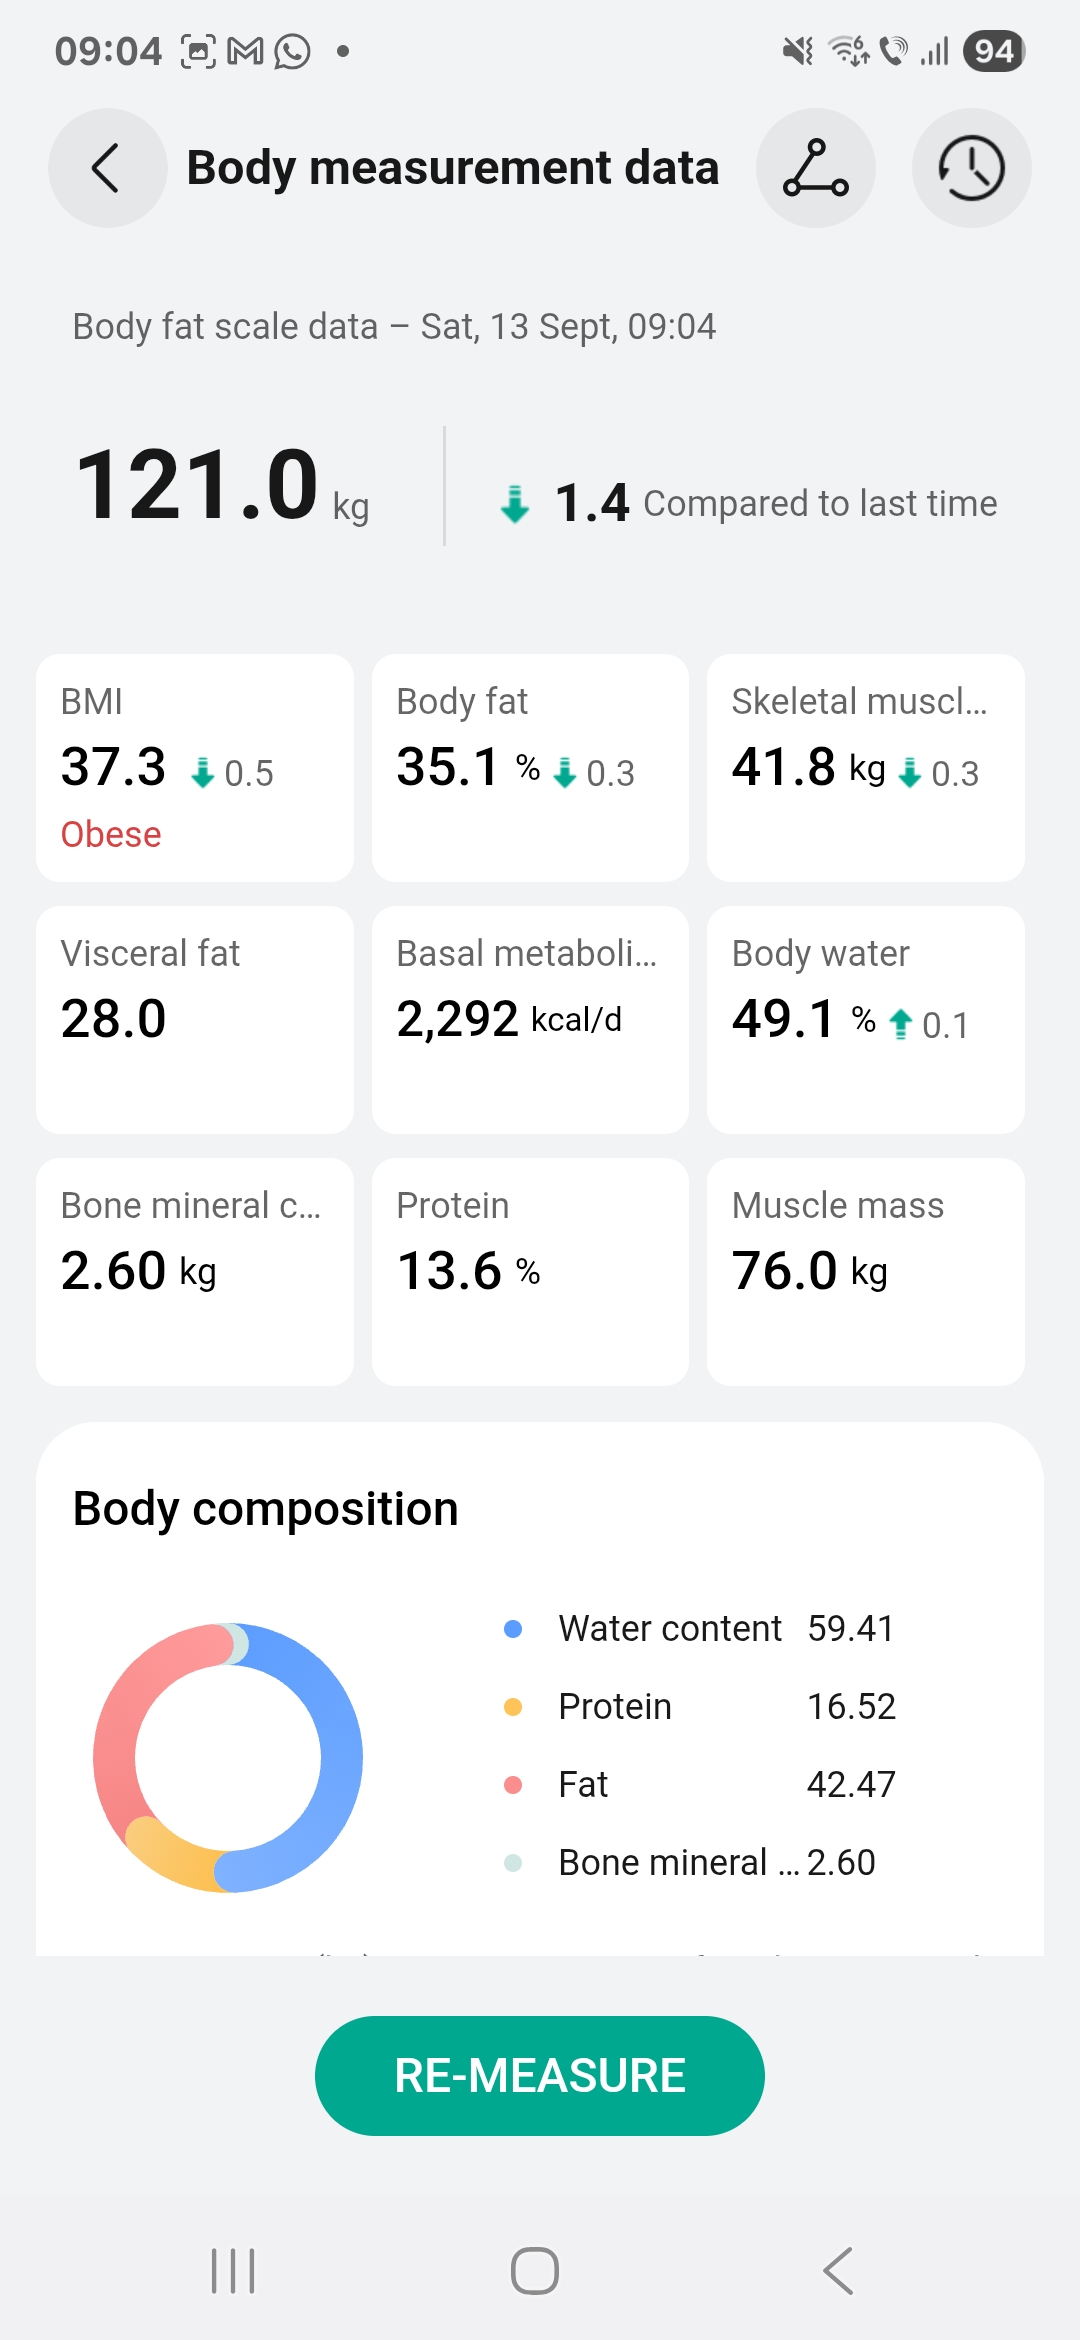This screenshot has width=1080, height=2340.
Task: Open measurement history clock icon
Action: click(971, 168)
